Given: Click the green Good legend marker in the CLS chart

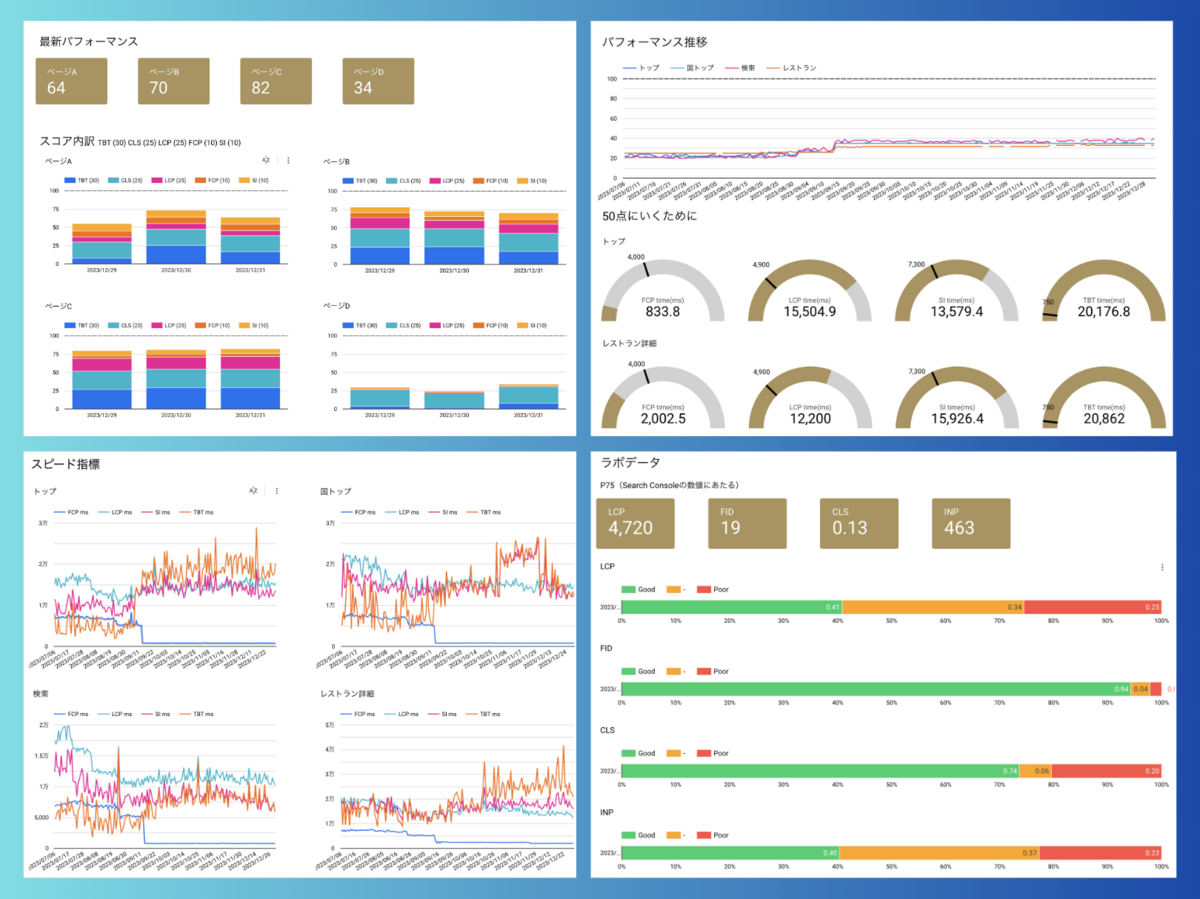Looking at the screenshot, I should coord(628,752).
